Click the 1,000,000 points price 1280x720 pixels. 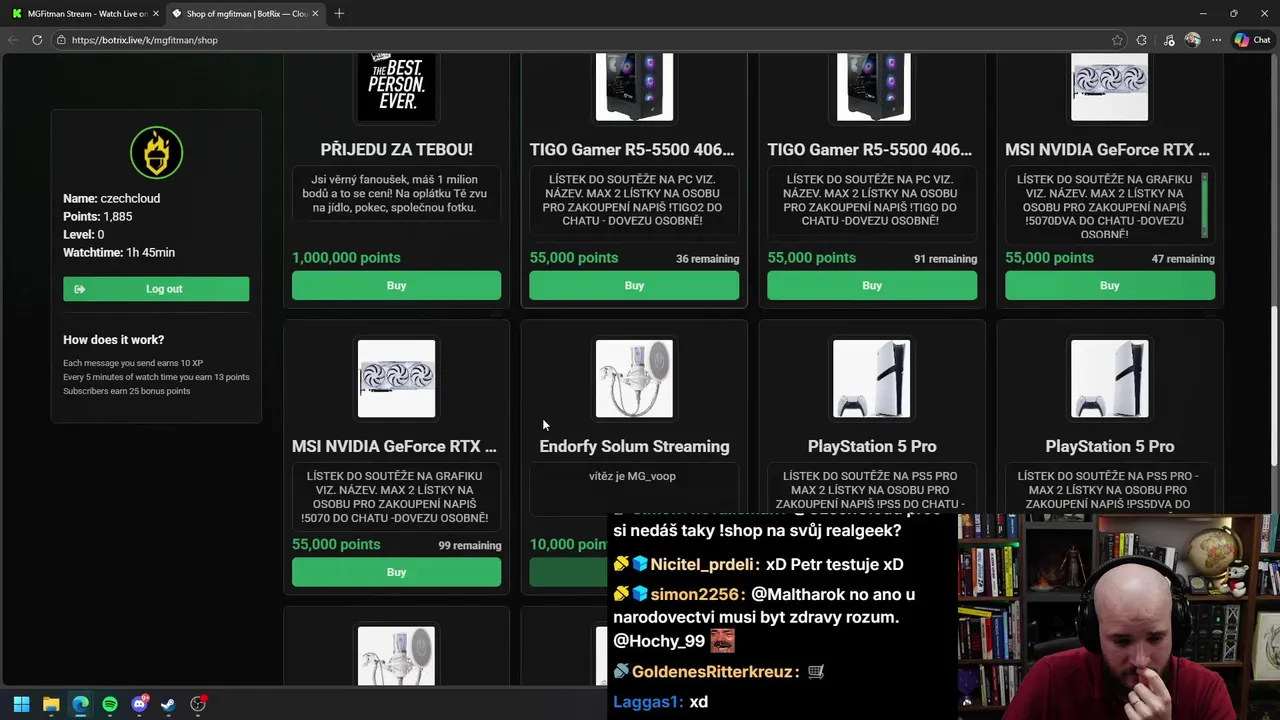coord(346,258)
